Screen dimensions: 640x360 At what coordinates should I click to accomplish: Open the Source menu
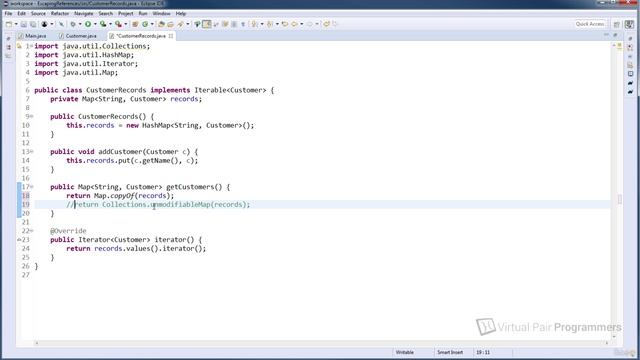38,13
